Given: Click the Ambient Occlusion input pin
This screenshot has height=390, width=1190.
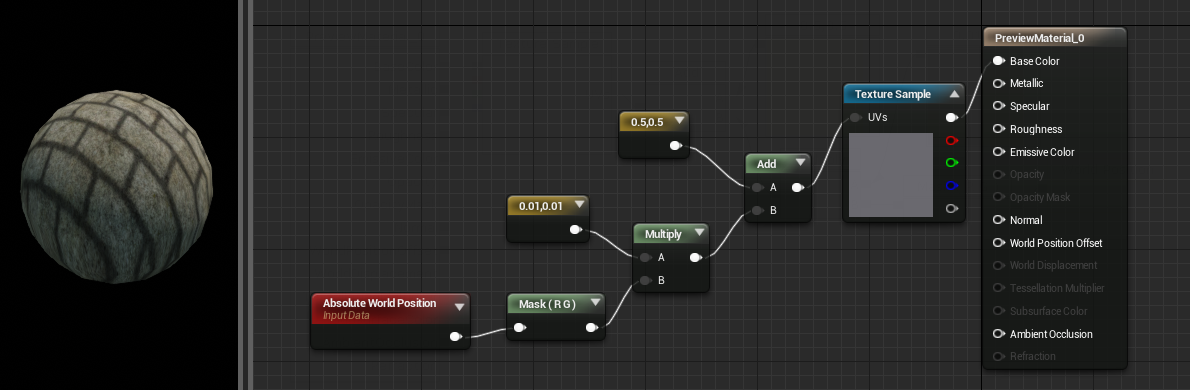Looking at the screenshot, I should click(999, 334).
